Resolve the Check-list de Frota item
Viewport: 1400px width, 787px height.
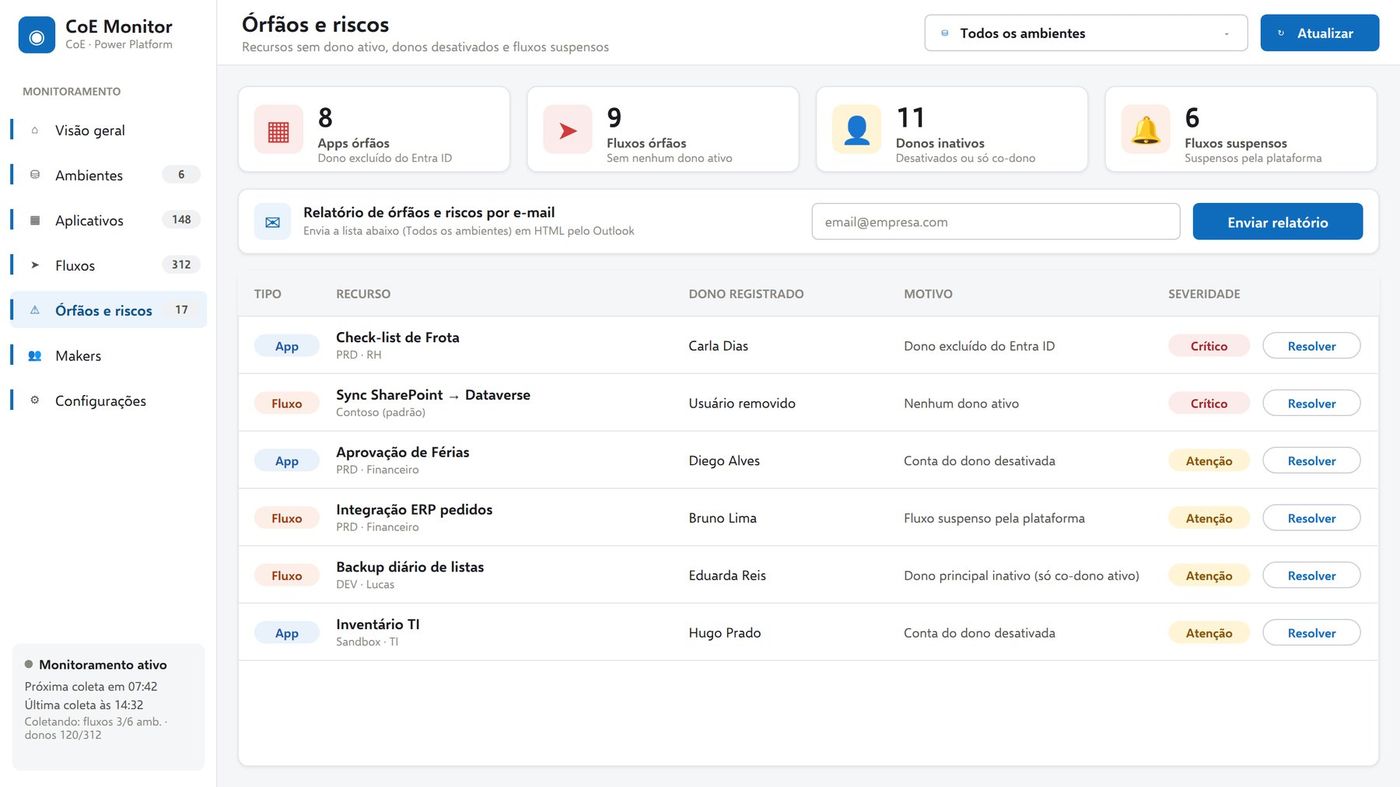pyautogui.click(x=1312, y=346)
